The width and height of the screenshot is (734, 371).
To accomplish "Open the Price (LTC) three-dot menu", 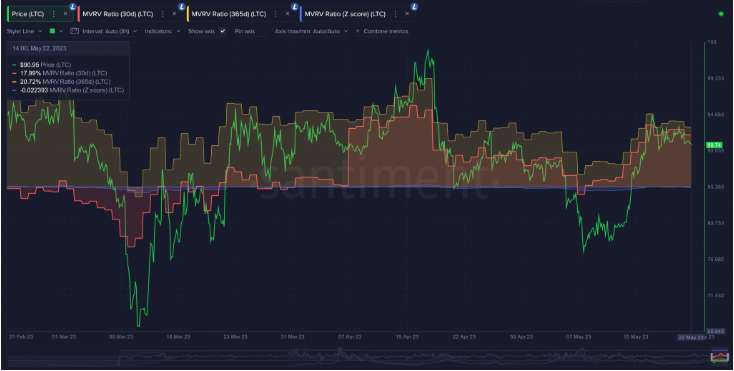I will point(53,14).
